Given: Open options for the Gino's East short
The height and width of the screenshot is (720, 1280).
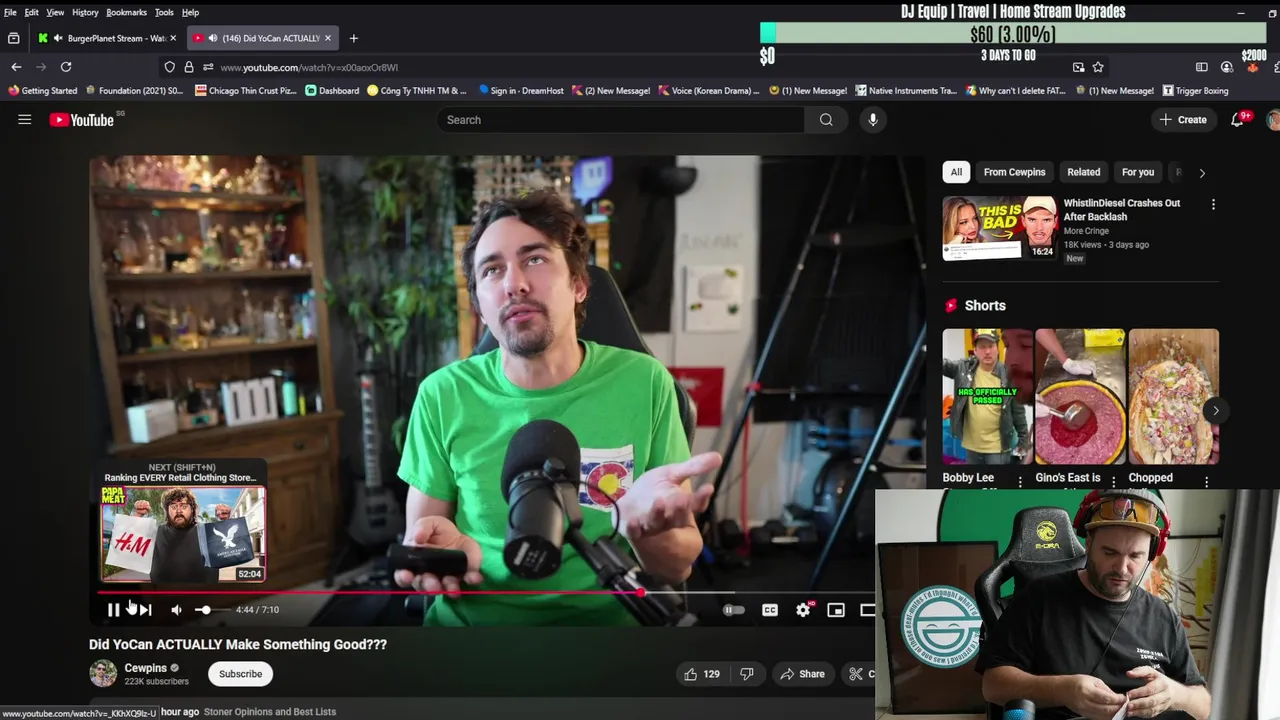Looking at the screenshot, I should click(1113, 482).
